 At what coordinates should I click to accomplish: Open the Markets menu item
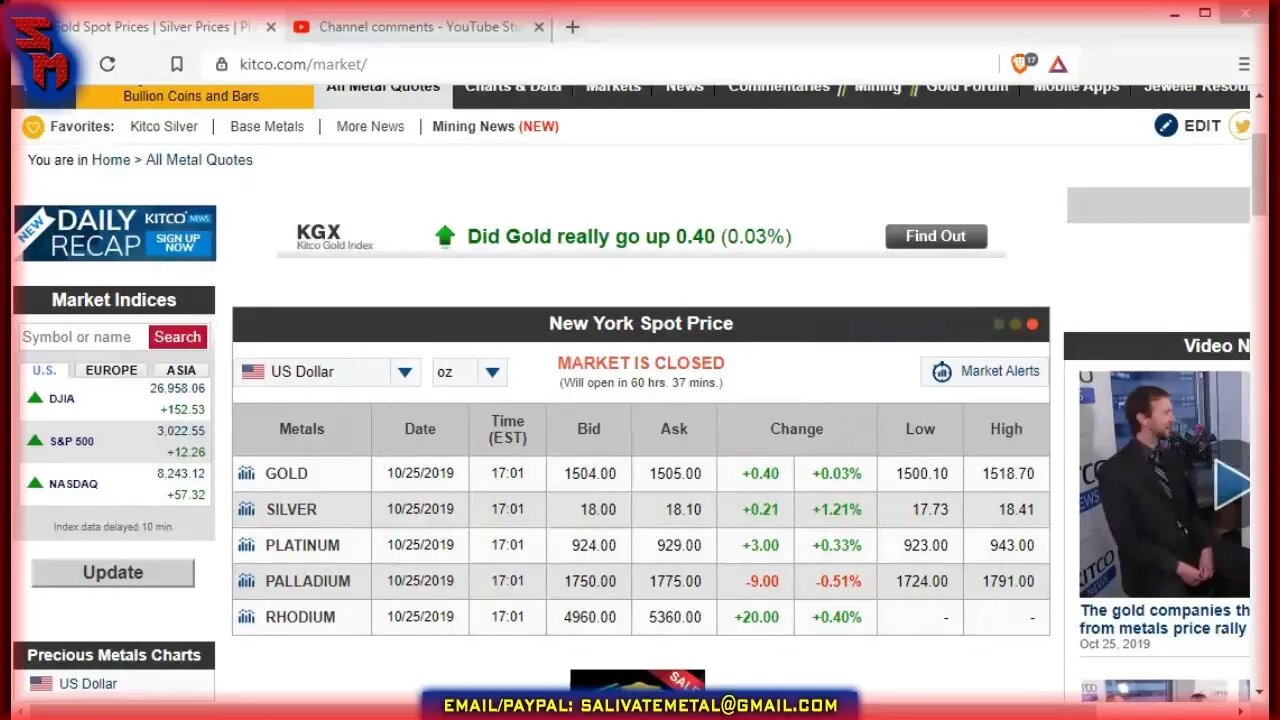pyautogui.click(x=613, y=90)
